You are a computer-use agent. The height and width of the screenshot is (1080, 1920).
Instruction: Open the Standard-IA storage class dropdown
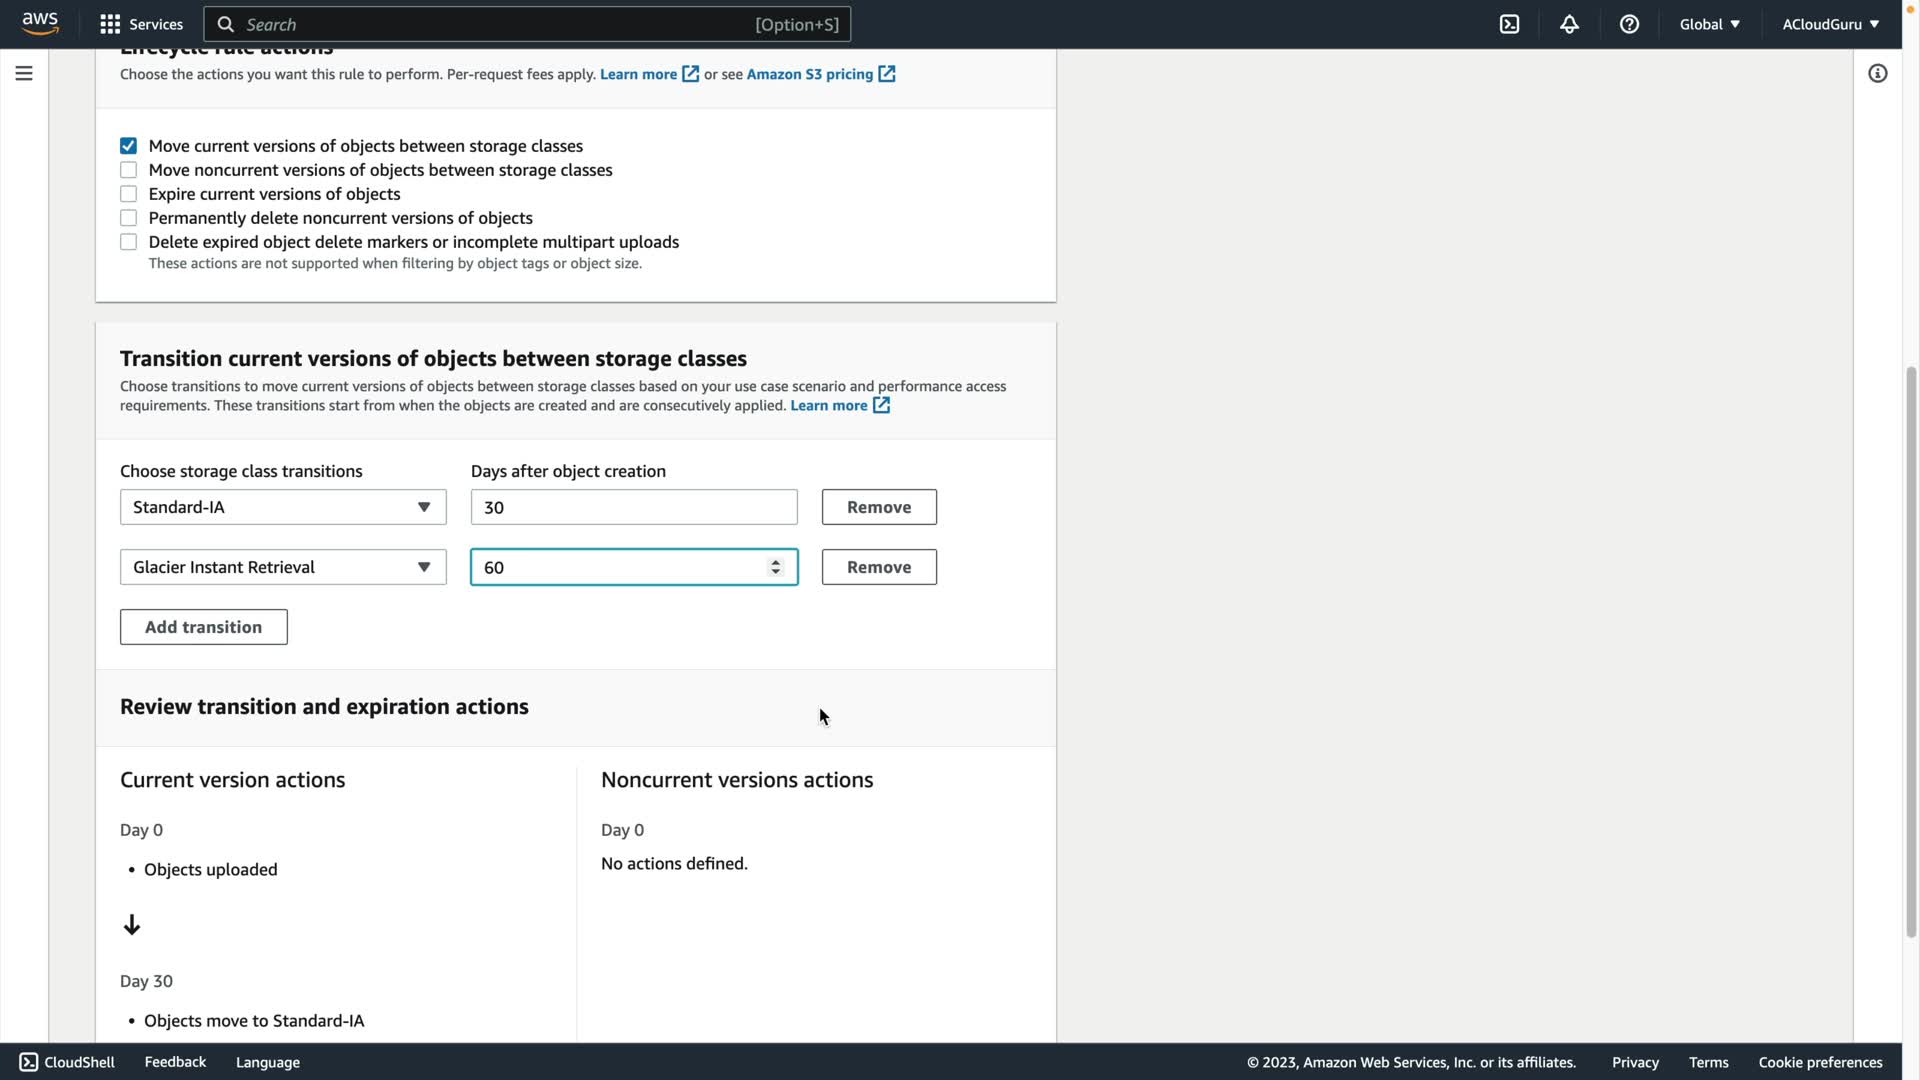(283, 507)
